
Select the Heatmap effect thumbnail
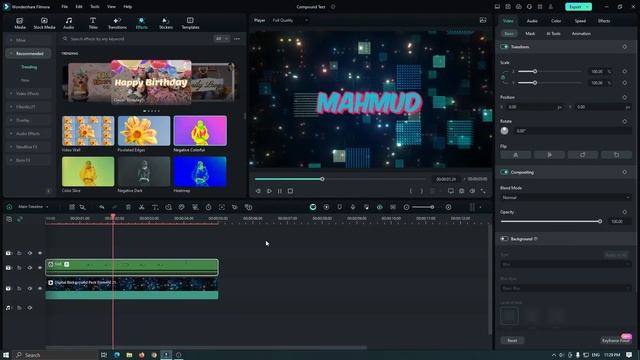coord(200,171)
